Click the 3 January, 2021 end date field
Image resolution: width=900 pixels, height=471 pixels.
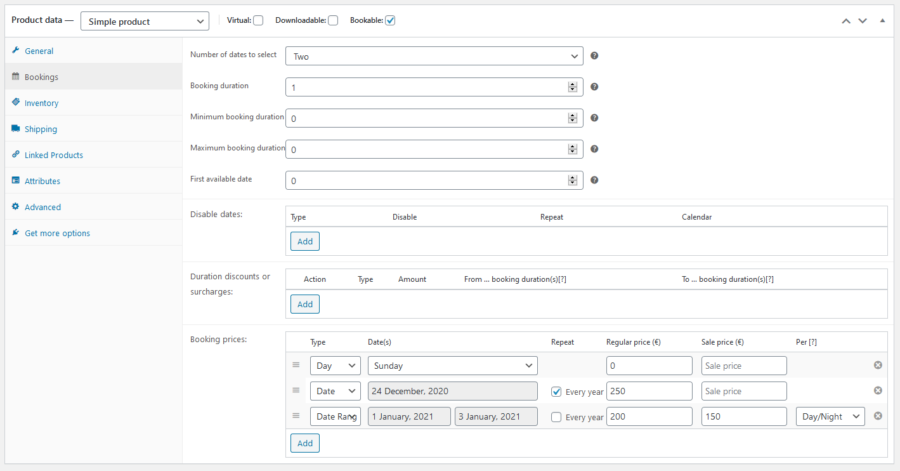[496, 416]
